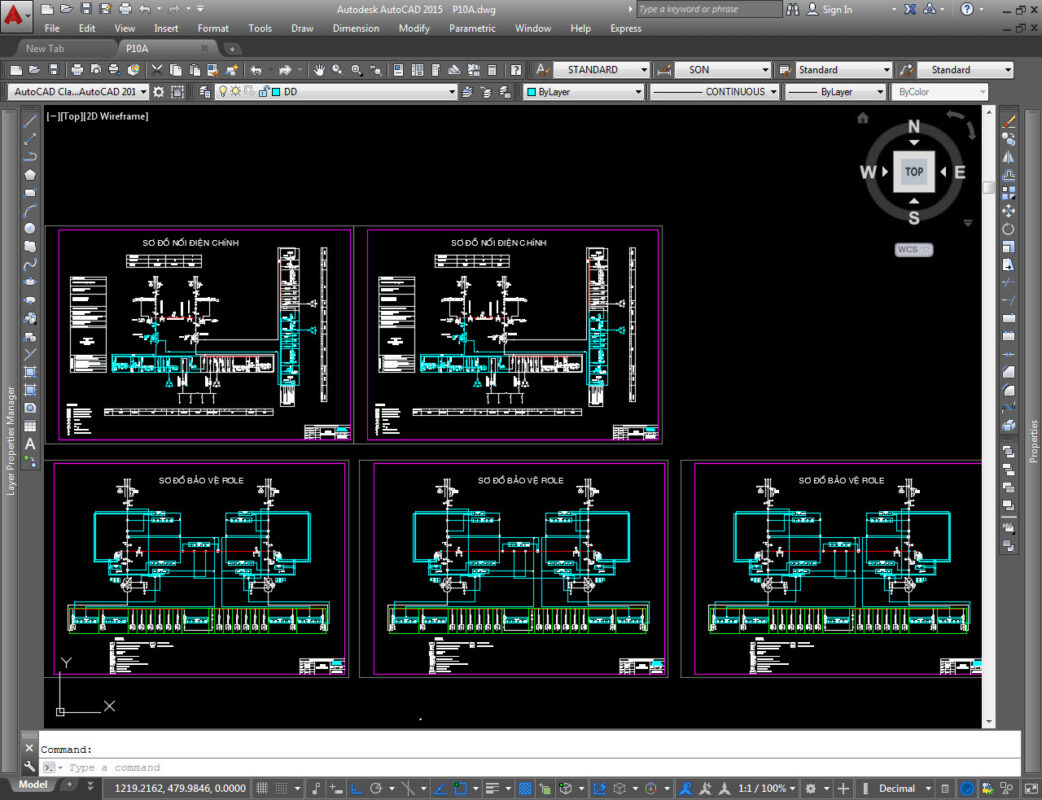
Task: Click the WCS coordinate system button
Action: [912, 250]
